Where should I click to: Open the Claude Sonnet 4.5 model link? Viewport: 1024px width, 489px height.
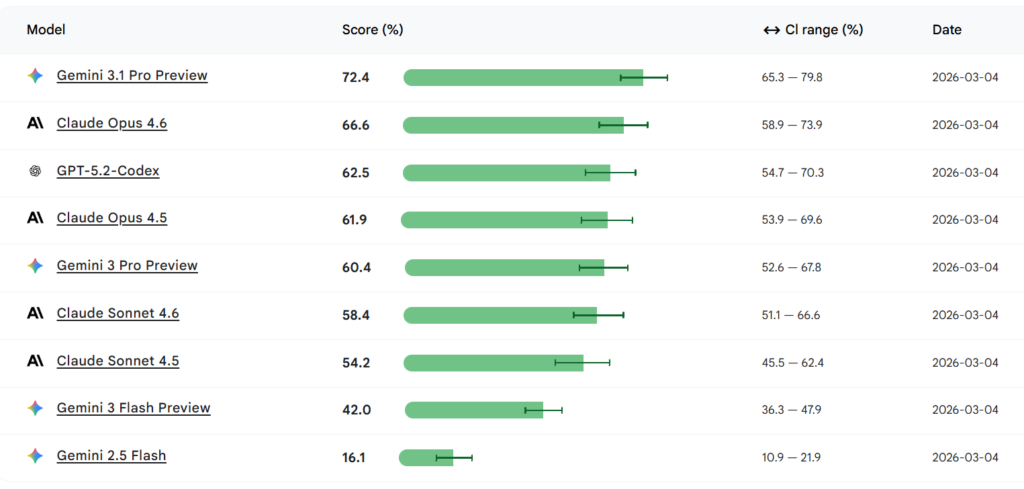point(118,361)
